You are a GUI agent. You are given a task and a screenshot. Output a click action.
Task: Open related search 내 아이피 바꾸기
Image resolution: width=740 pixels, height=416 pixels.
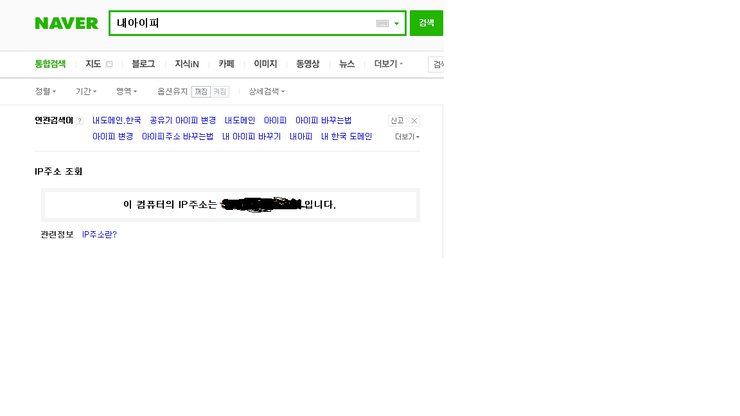point(252,137)
